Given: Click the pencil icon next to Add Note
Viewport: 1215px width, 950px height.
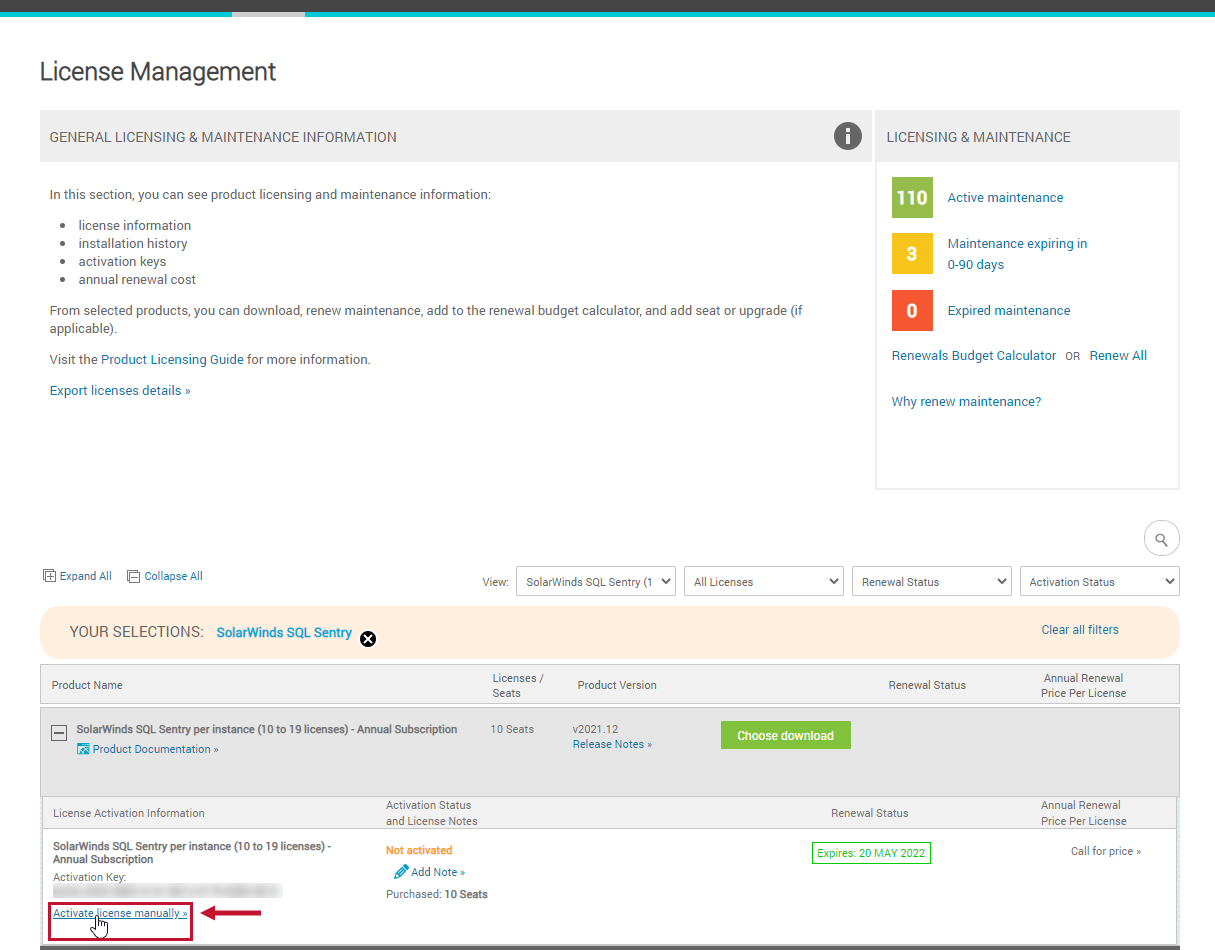Looking at the screenshot, I should click(x=401, y=871).
